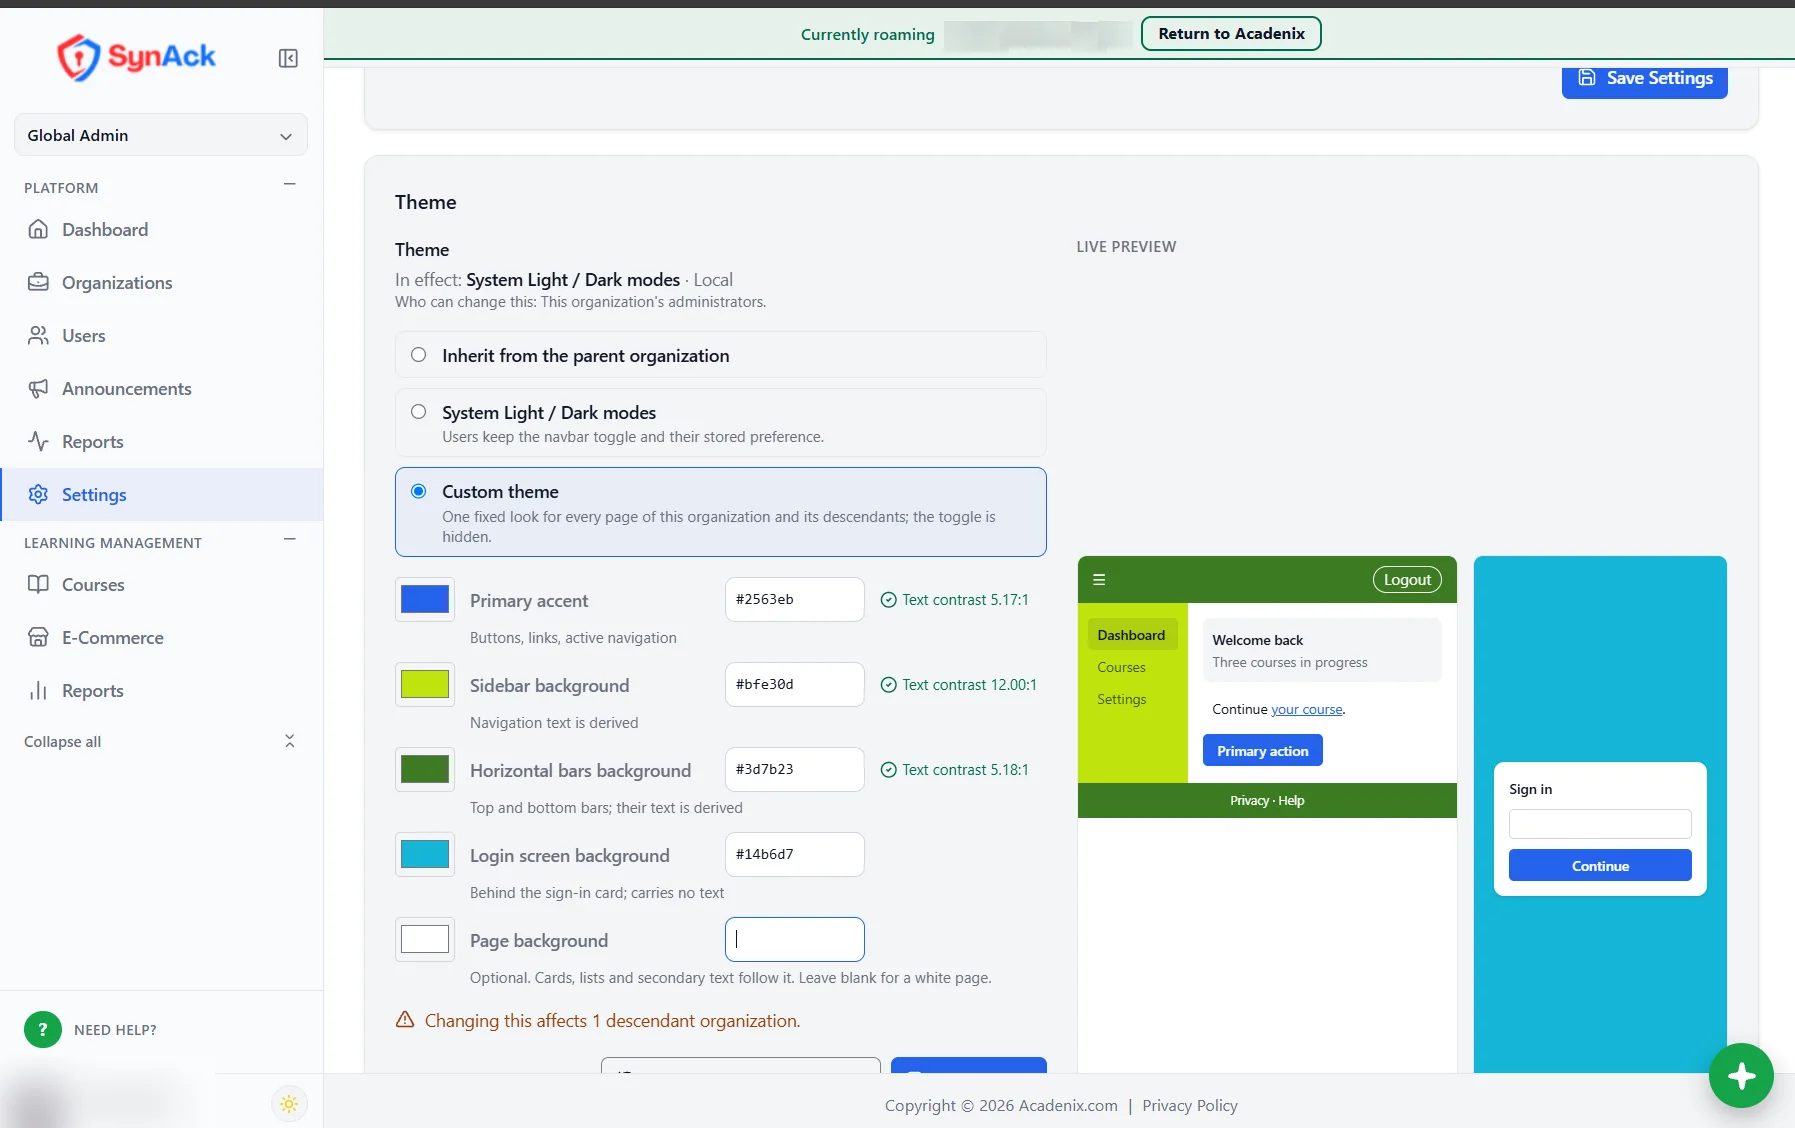Open the Global Admin role dropdown

160,135
